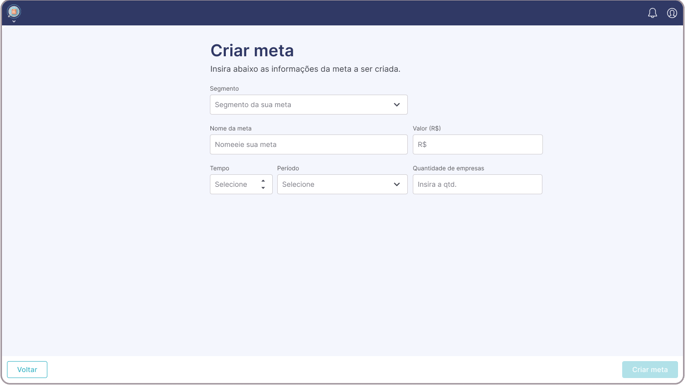Go back with the Voltar button
The width and height of the screenshot is (685, 386).
(27, 369)
